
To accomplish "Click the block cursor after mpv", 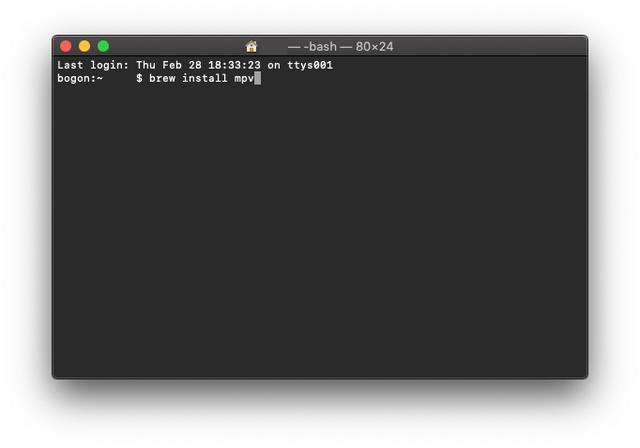I will (258, 78).
